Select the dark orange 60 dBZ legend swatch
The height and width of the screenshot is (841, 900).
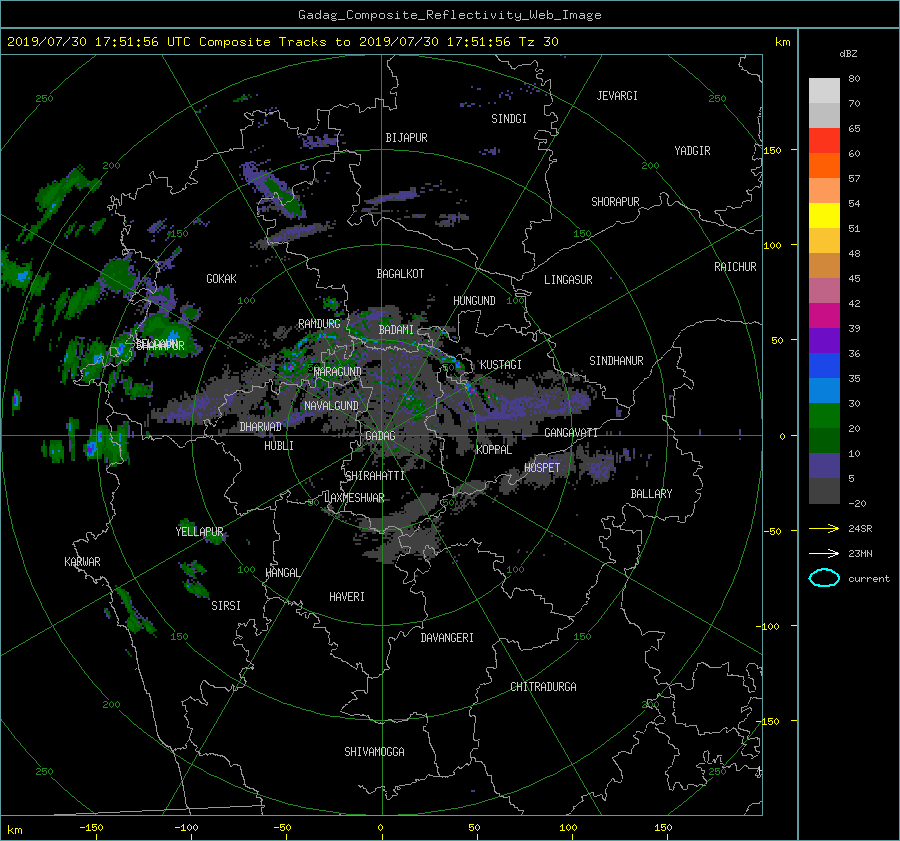coord(824,165)
